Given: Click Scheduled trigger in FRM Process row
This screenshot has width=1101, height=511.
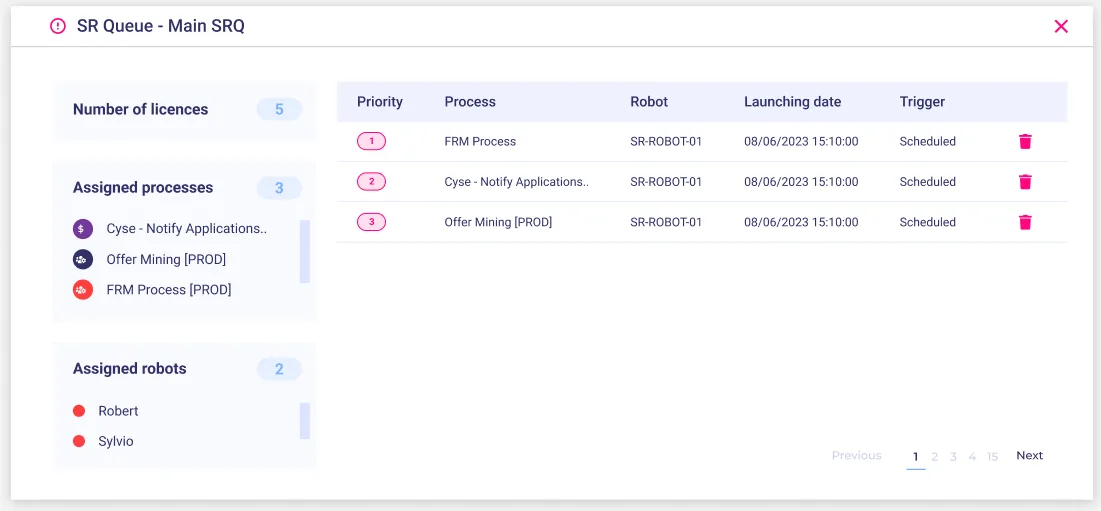Looking at the screenshot, I should (928, 142).
